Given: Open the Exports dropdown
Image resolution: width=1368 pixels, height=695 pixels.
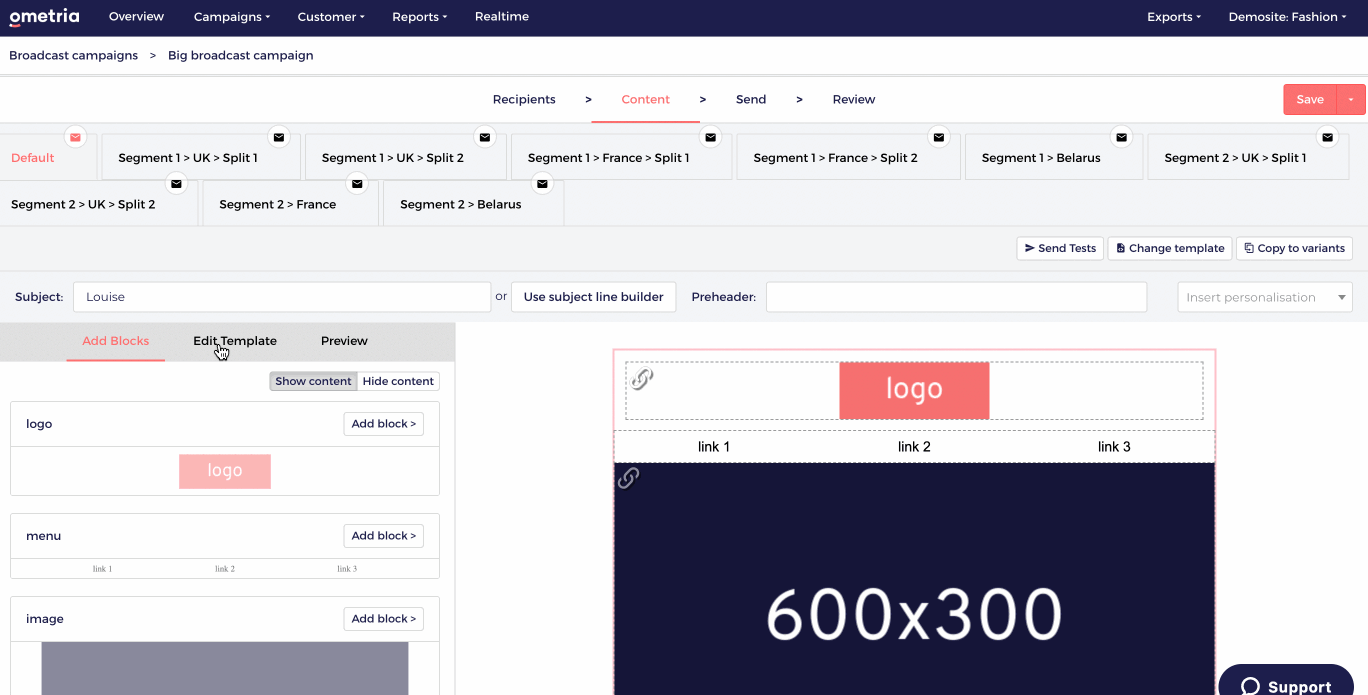Looking at the screenshot, I should tap(1174, 17).
